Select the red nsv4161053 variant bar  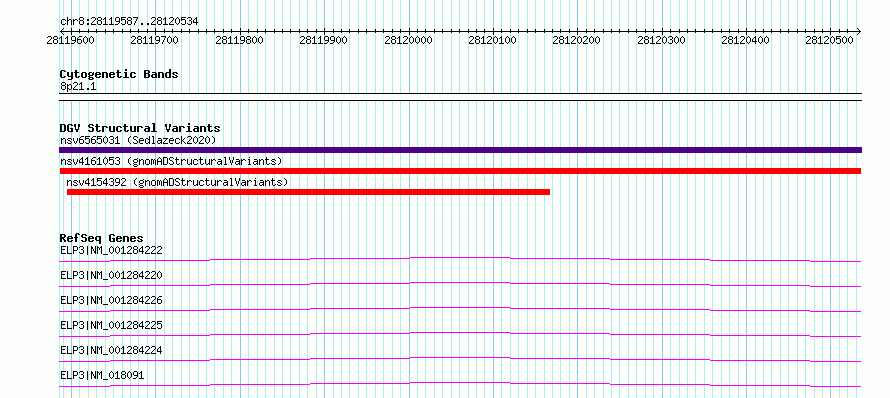[460, 171]
